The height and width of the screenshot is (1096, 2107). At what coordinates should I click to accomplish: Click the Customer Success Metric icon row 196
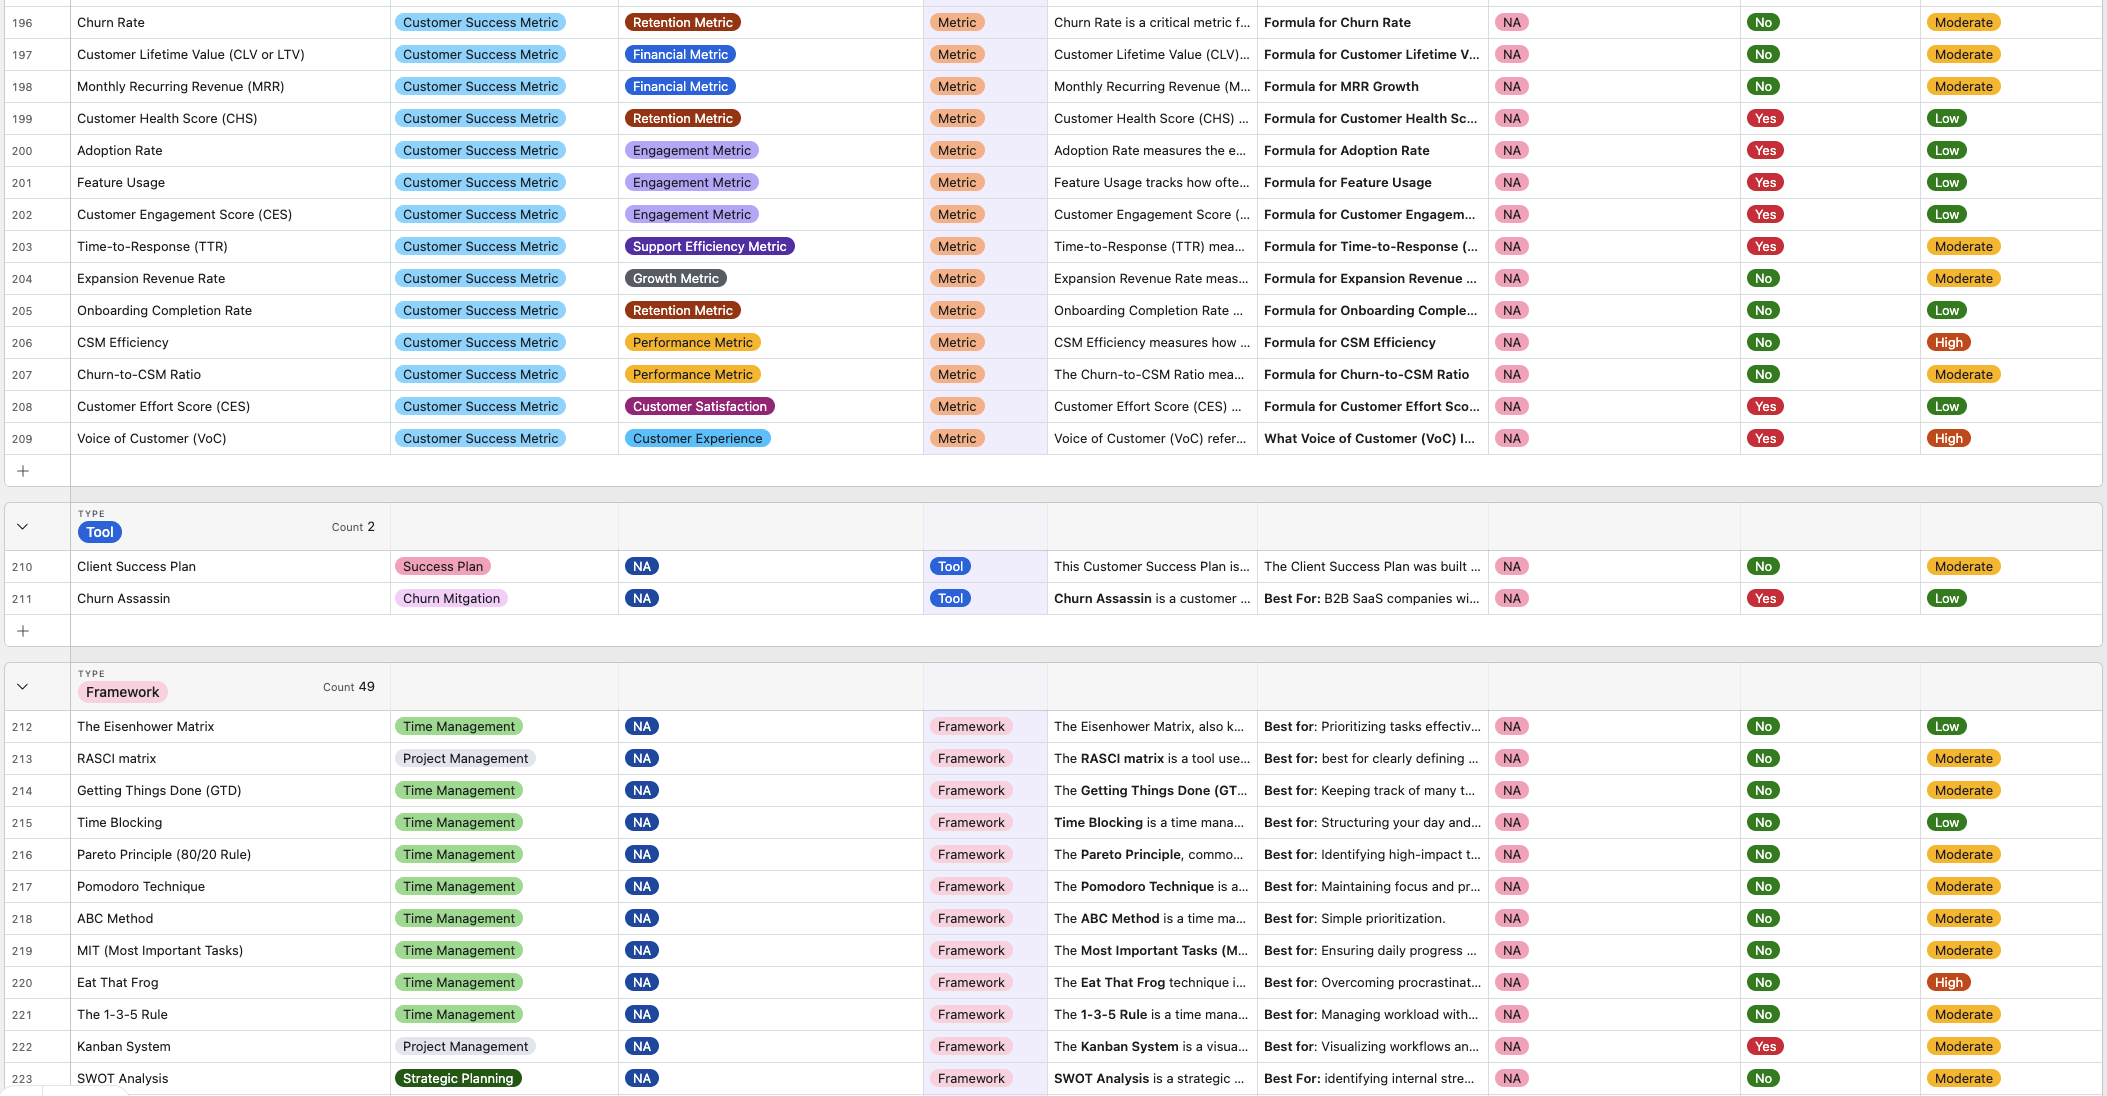(x=479, y=22)
